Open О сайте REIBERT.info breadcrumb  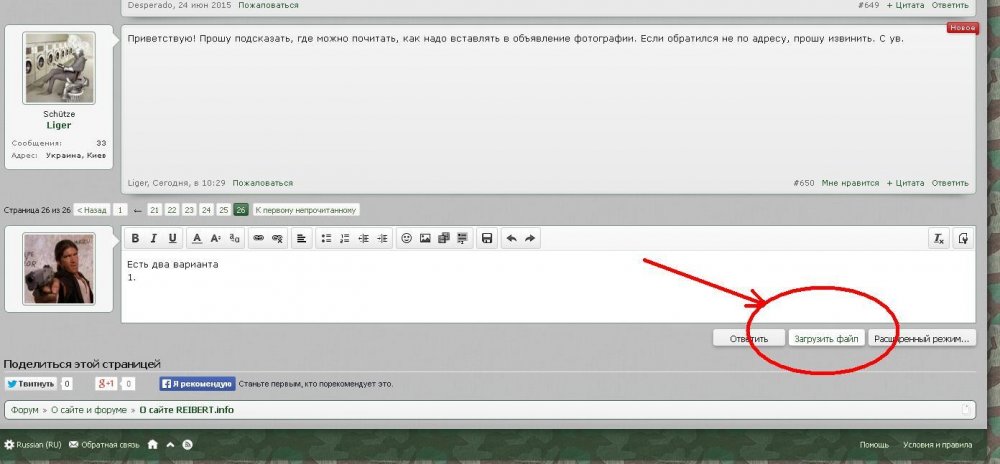[187, 410]
